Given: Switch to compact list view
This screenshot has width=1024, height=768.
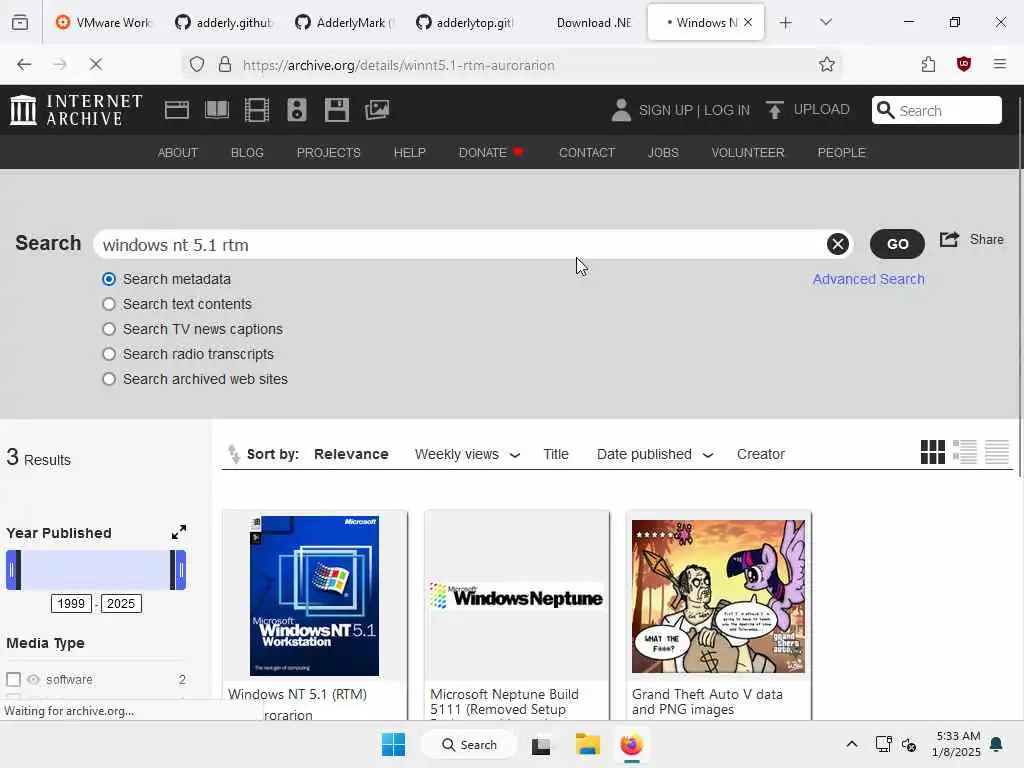Looking at the screenshot, I should coord(997,452).
